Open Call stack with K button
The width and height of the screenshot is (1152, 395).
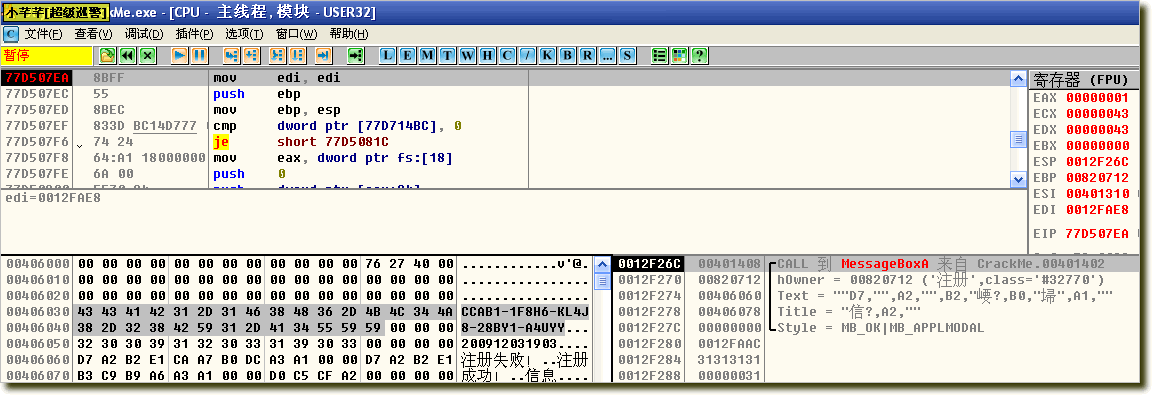[547, 55]
